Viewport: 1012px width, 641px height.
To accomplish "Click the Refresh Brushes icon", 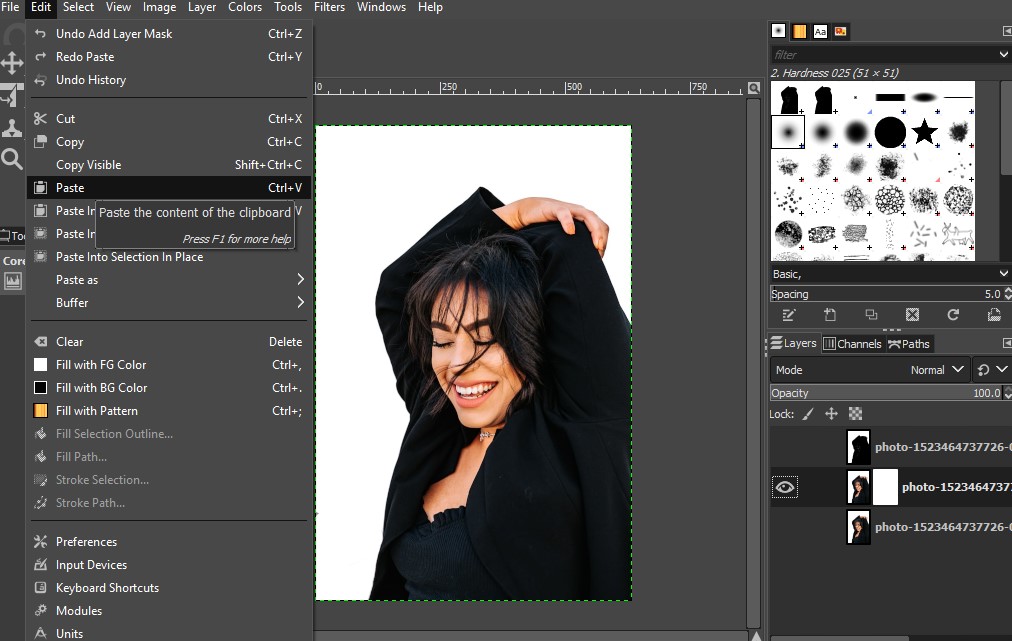I will pos(953,315).
